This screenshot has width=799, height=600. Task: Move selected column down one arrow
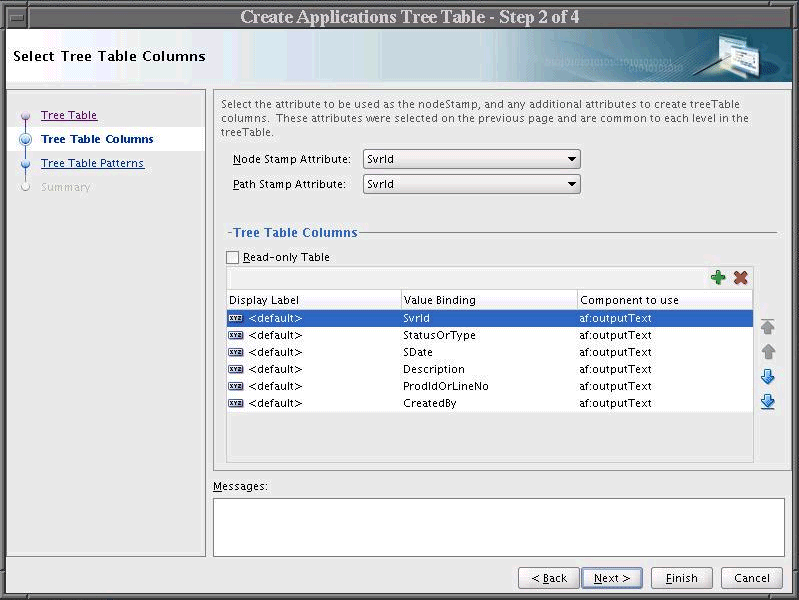[767, 377]
